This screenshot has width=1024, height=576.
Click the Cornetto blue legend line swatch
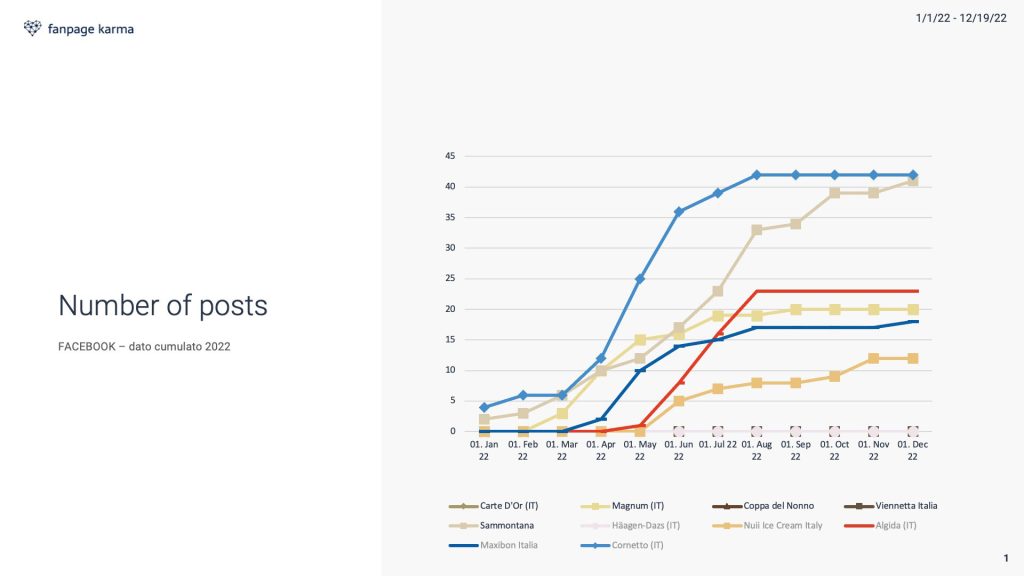(x=595, y=545)
